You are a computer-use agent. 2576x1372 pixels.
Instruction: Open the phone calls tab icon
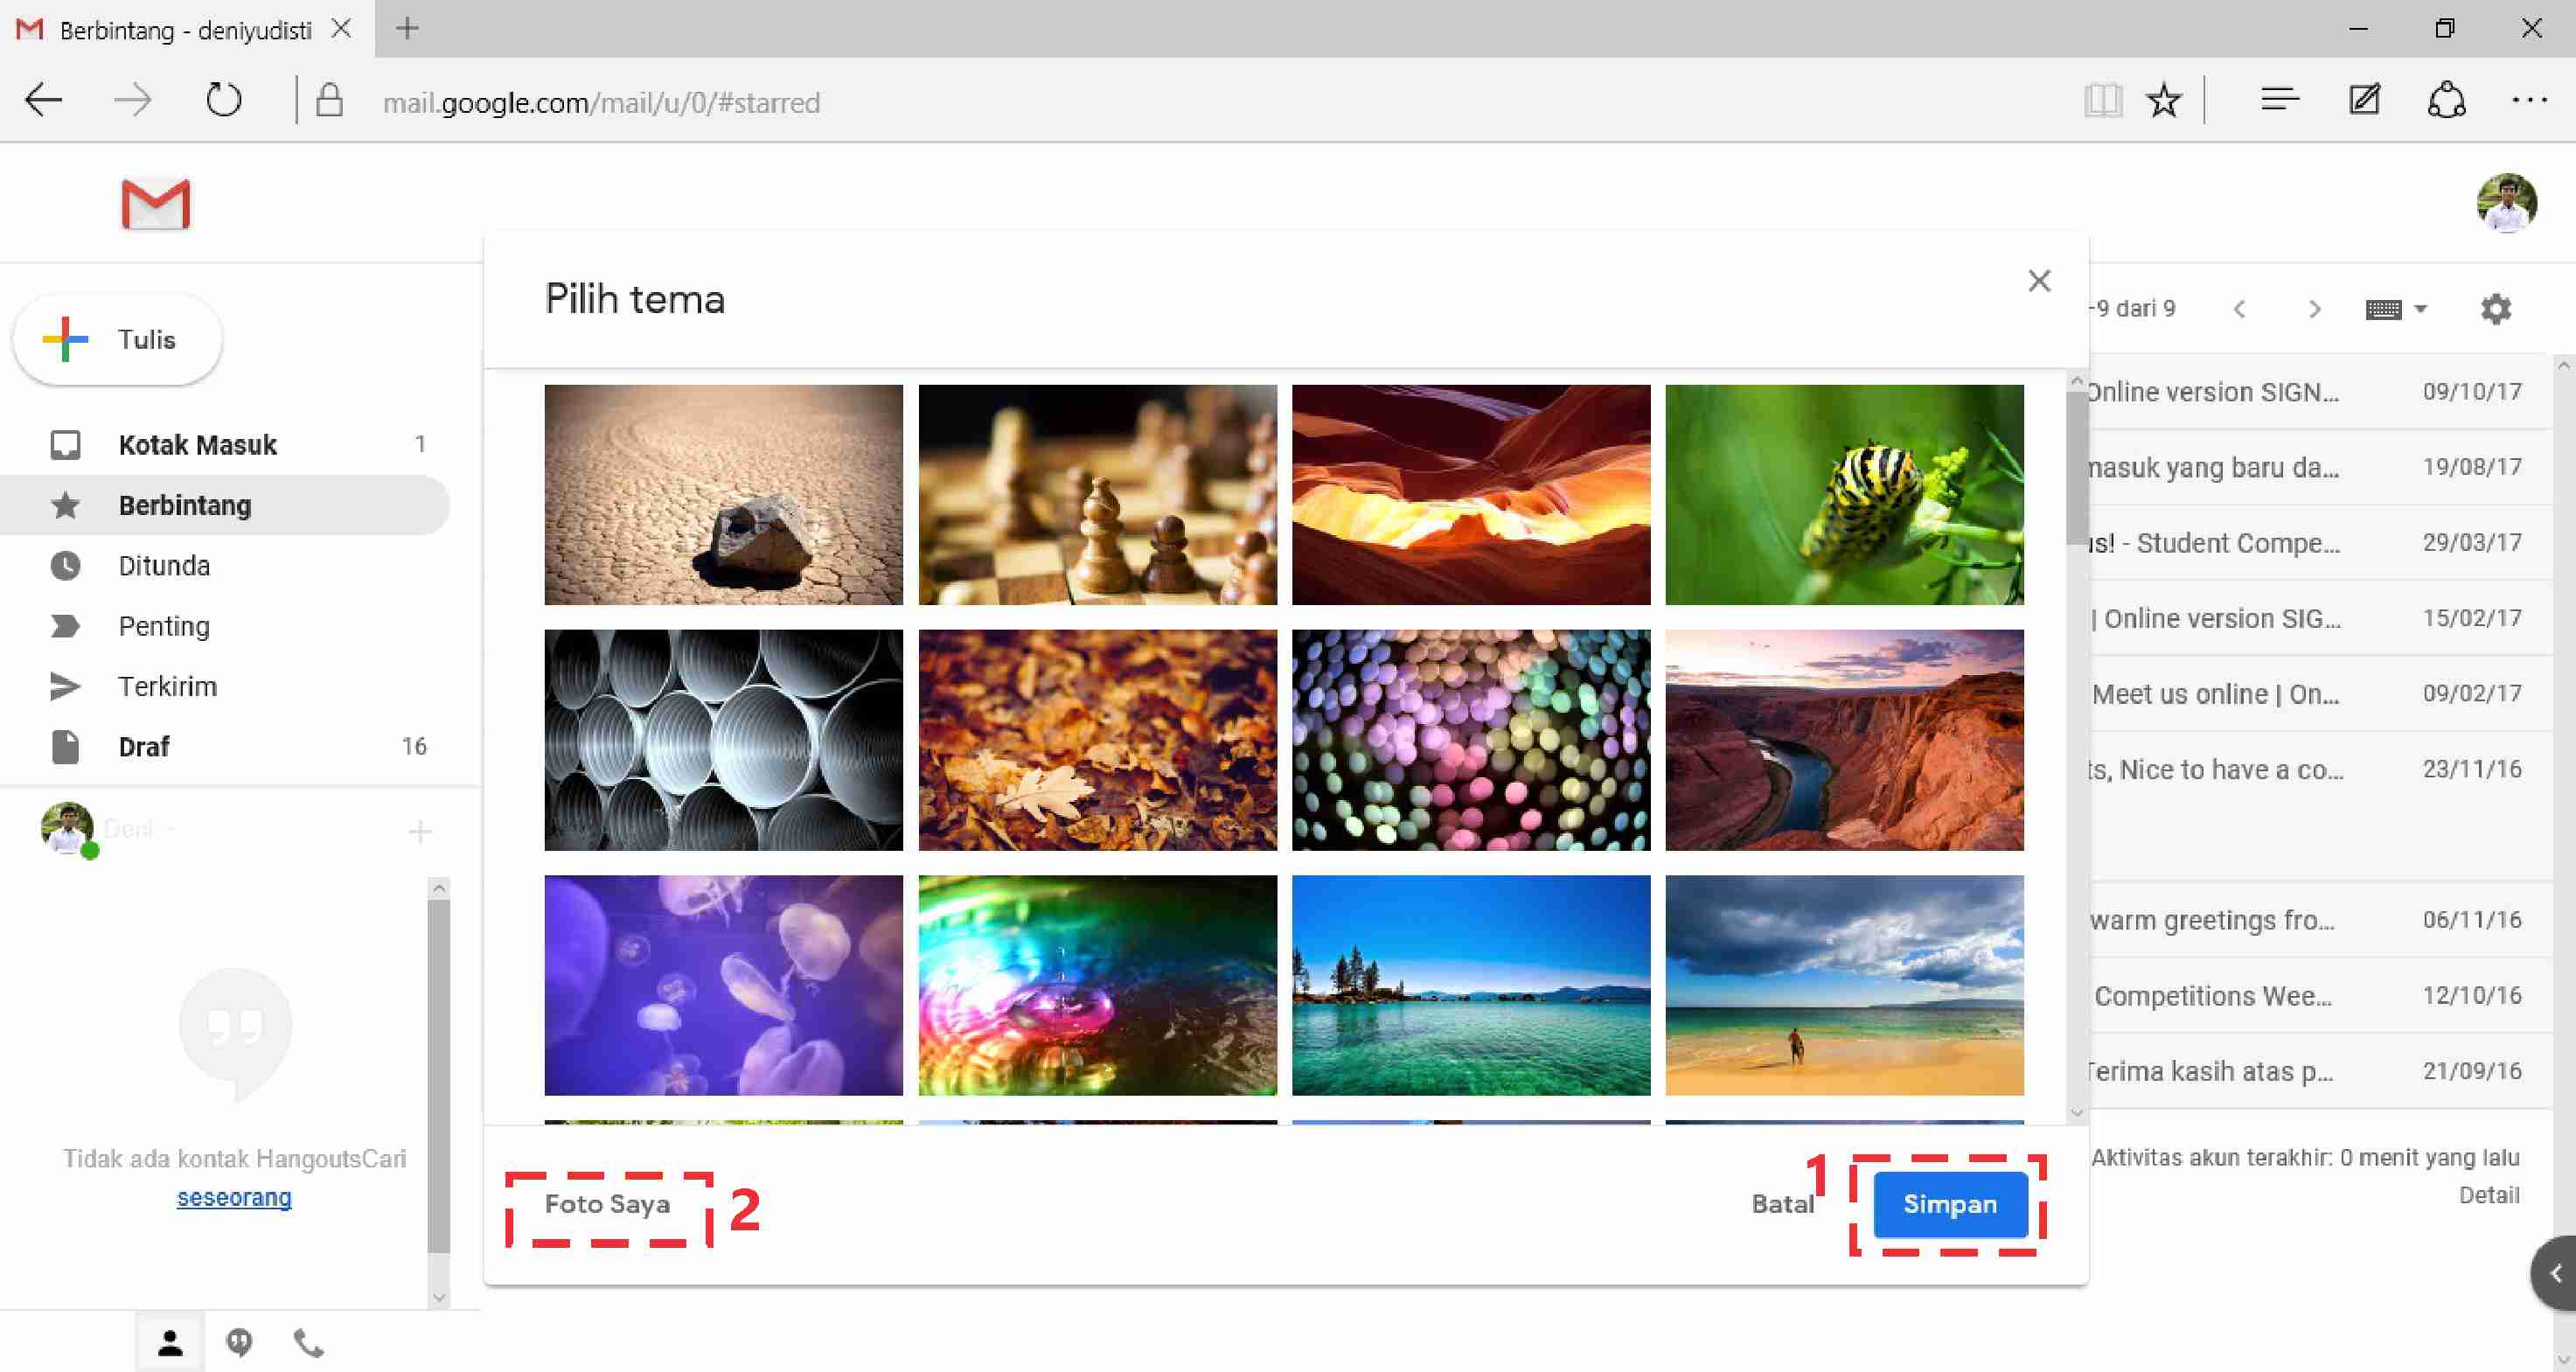[308, 1342]
